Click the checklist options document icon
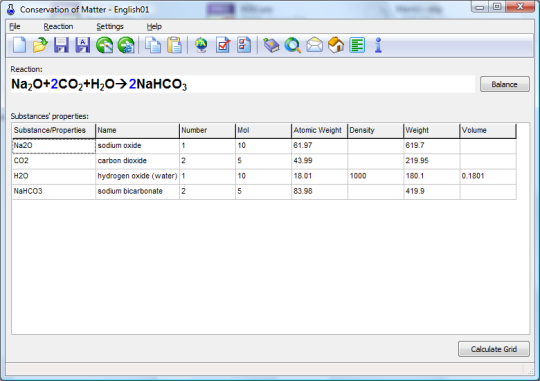540x381 pixels. (x=244, y=45)
